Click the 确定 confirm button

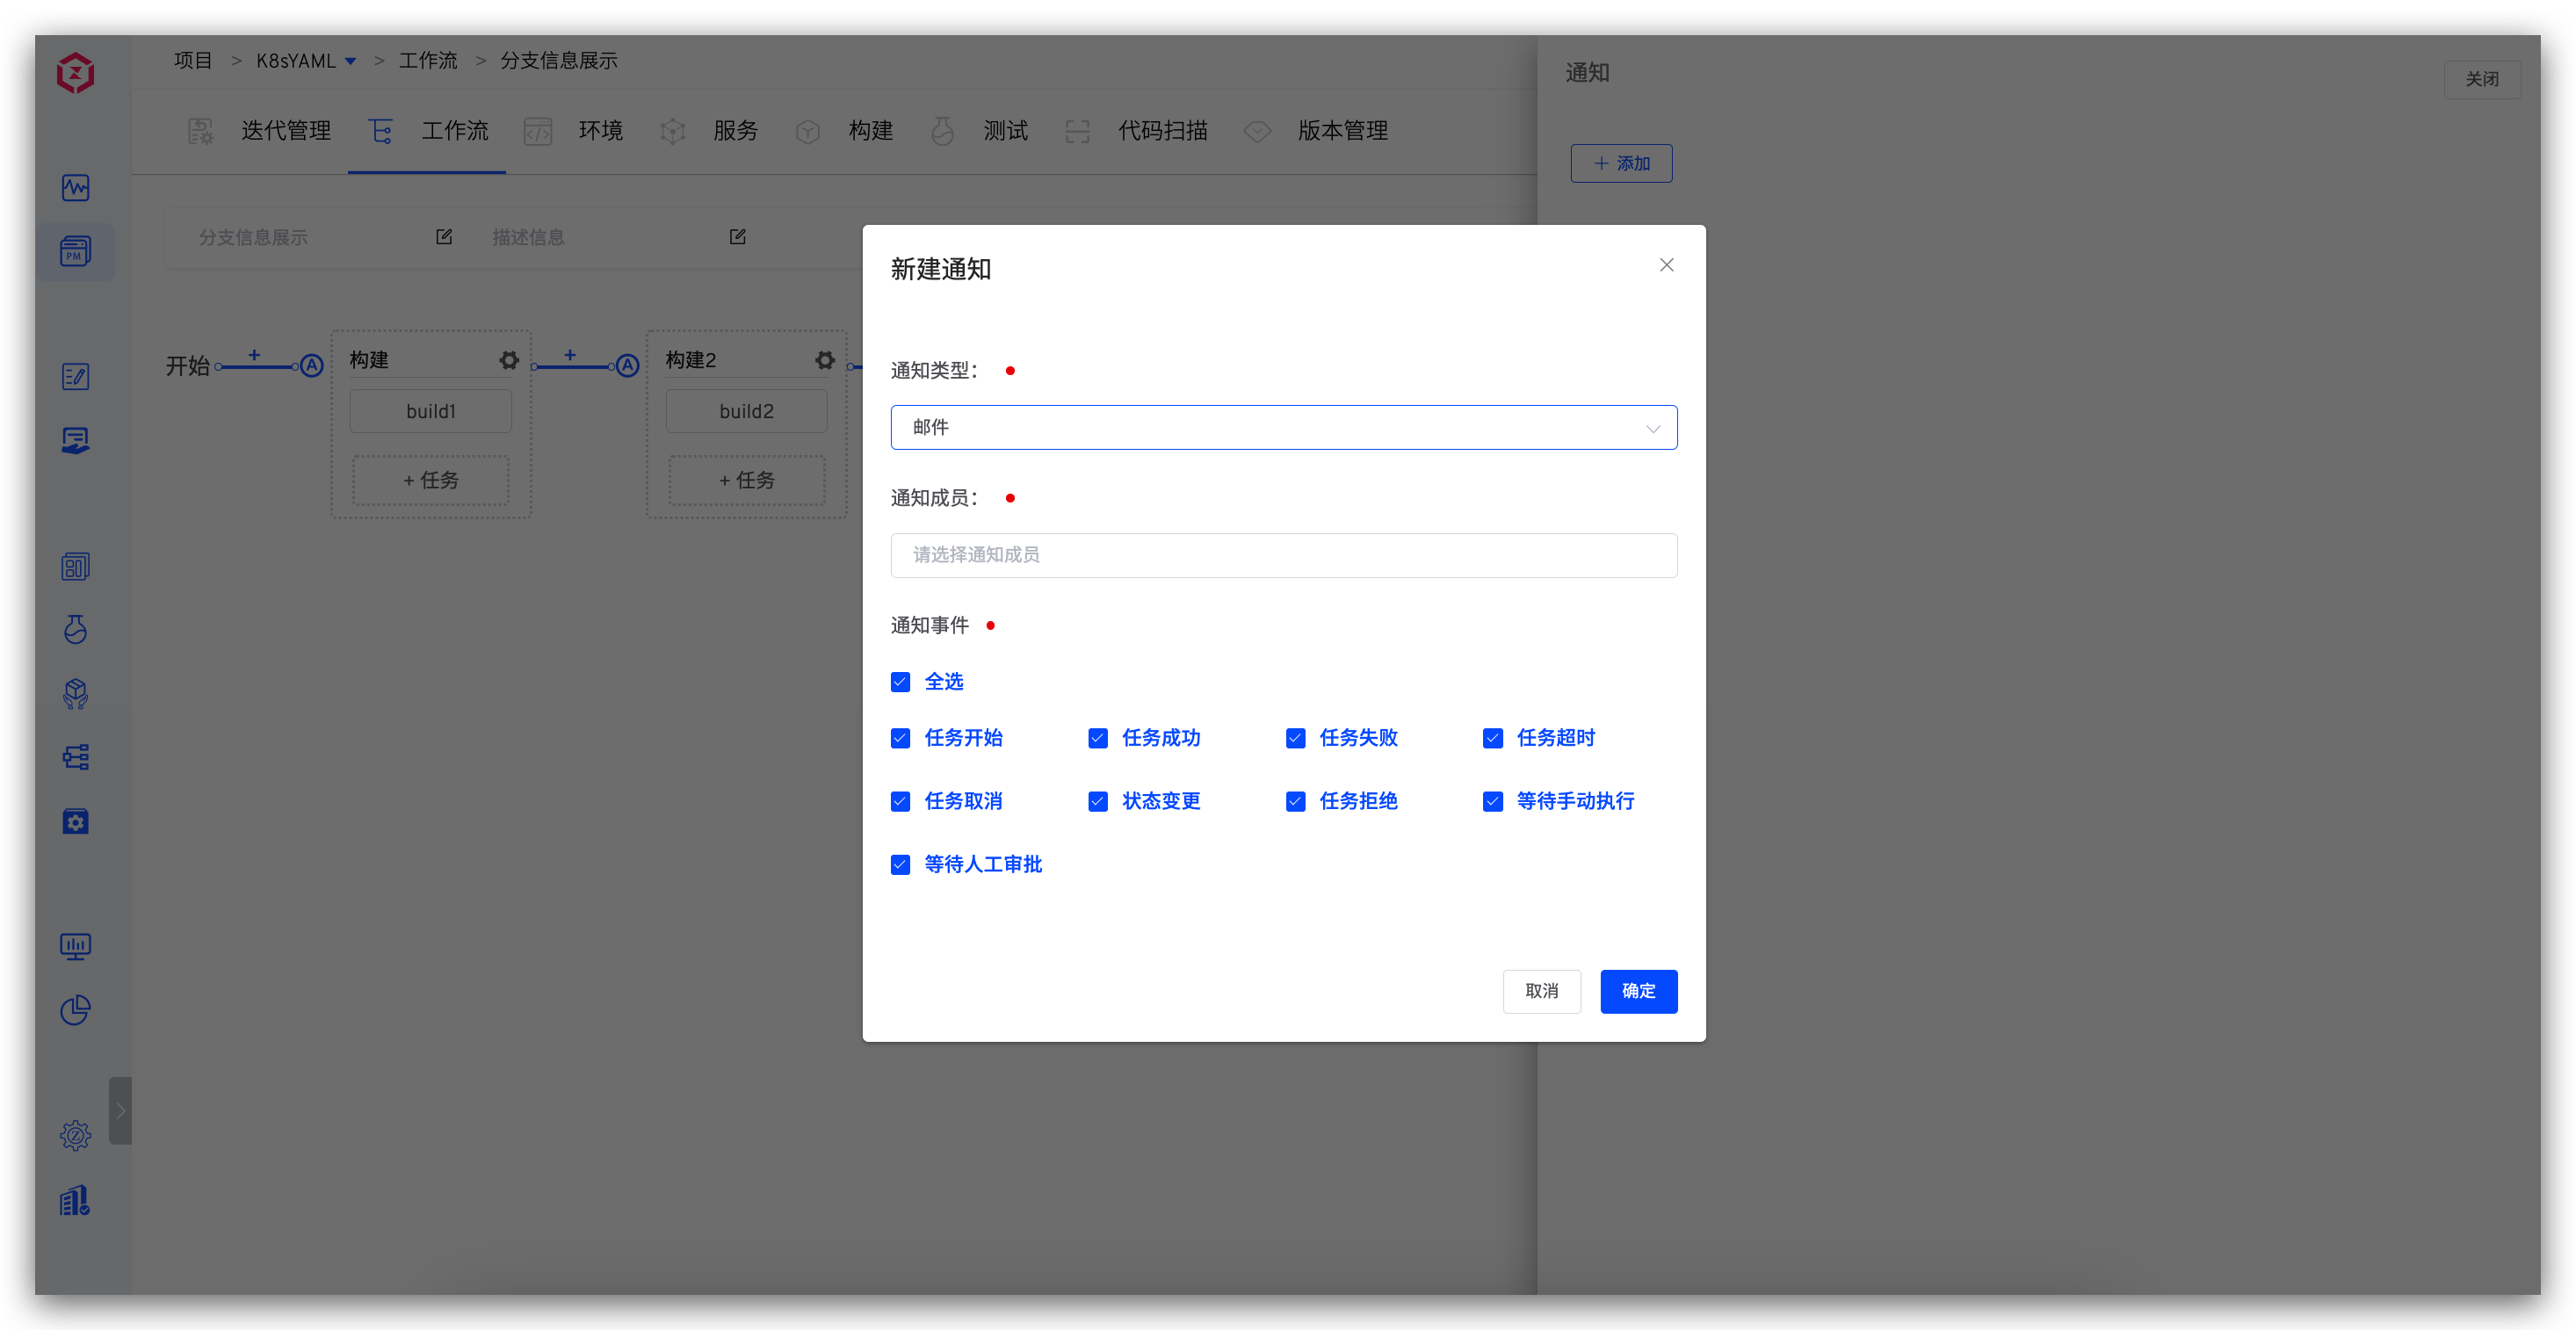pyautogui.click(x=1639, y=991)
